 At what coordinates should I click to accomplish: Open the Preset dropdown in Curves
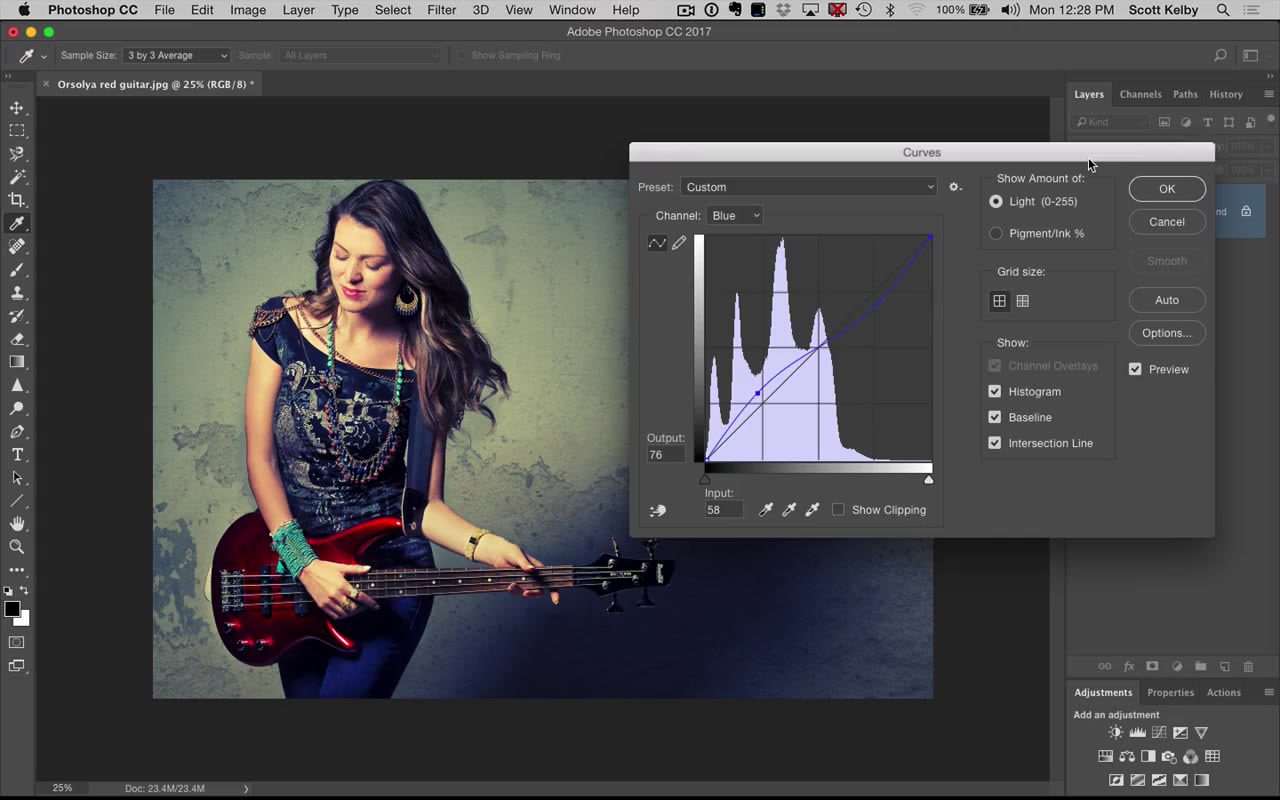click(x=810, y=187)
